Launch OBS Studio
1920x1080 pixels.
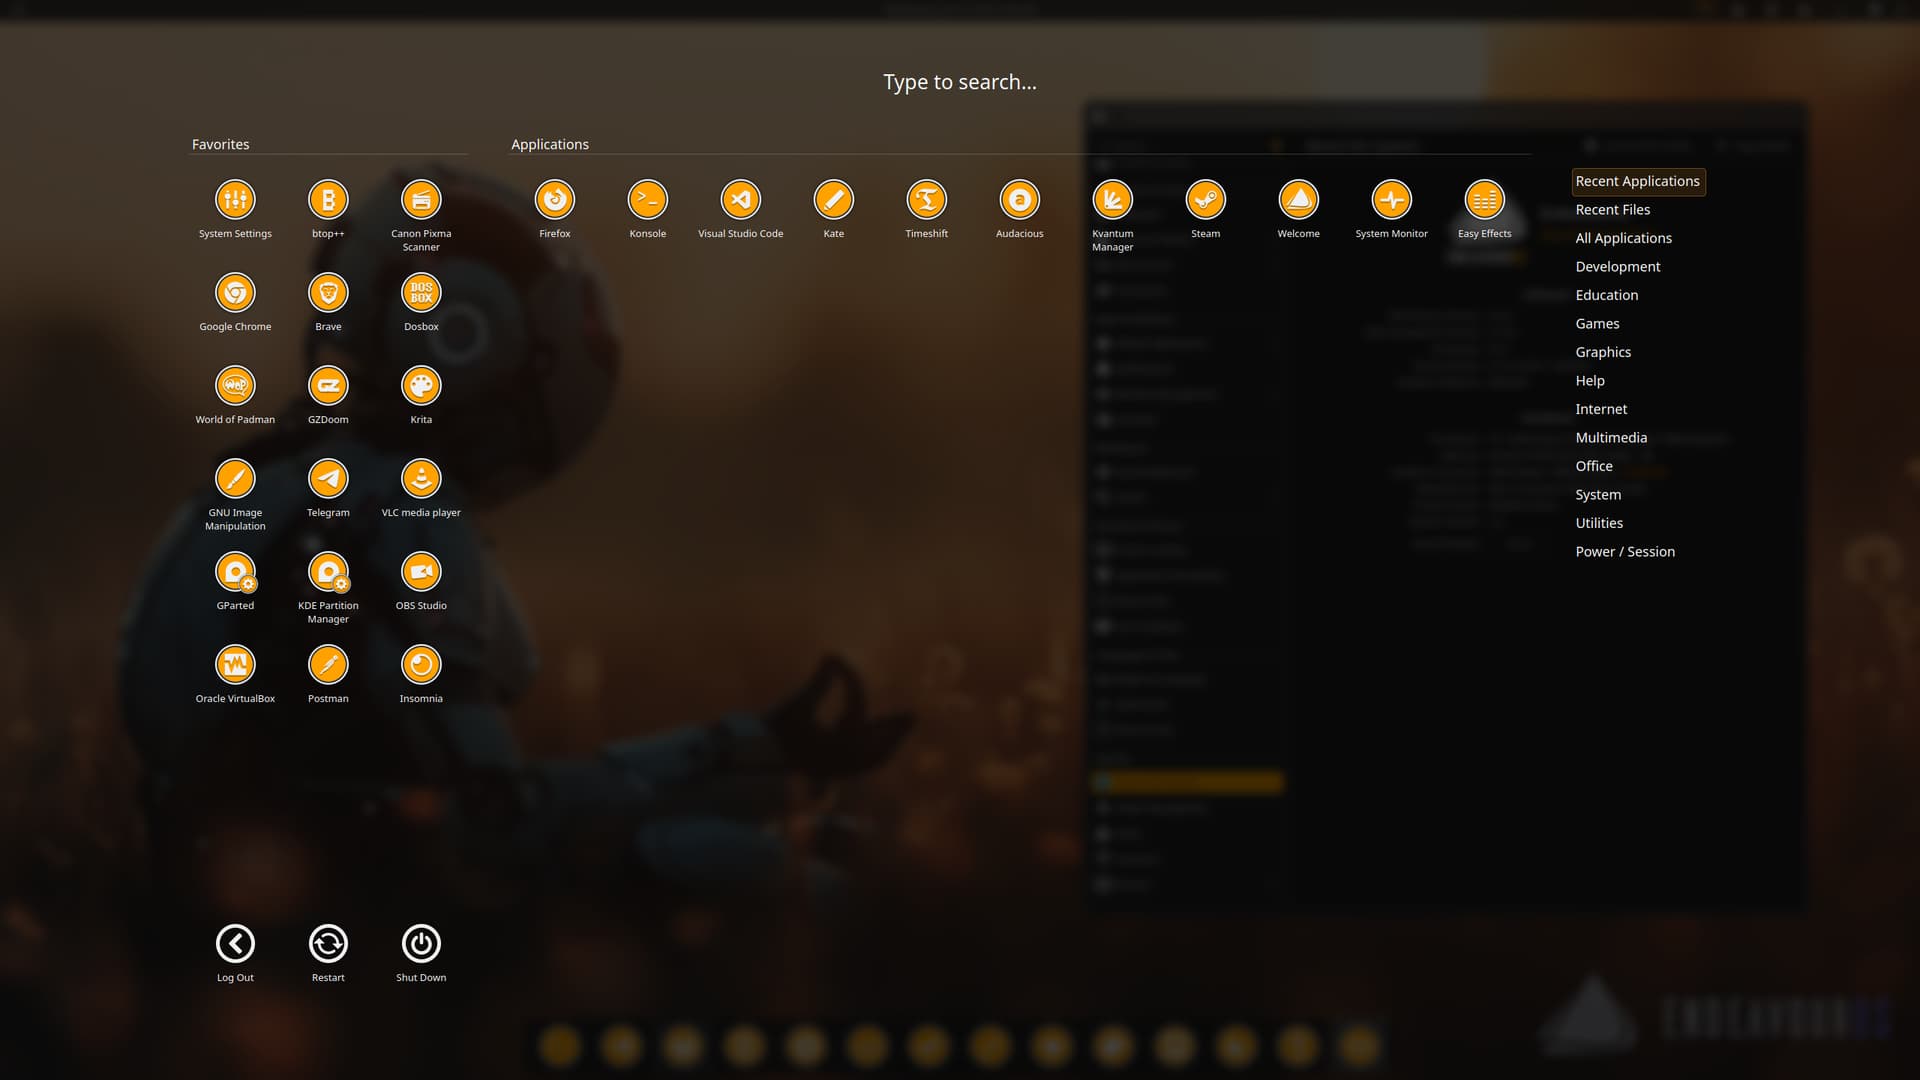coord(421,572)
